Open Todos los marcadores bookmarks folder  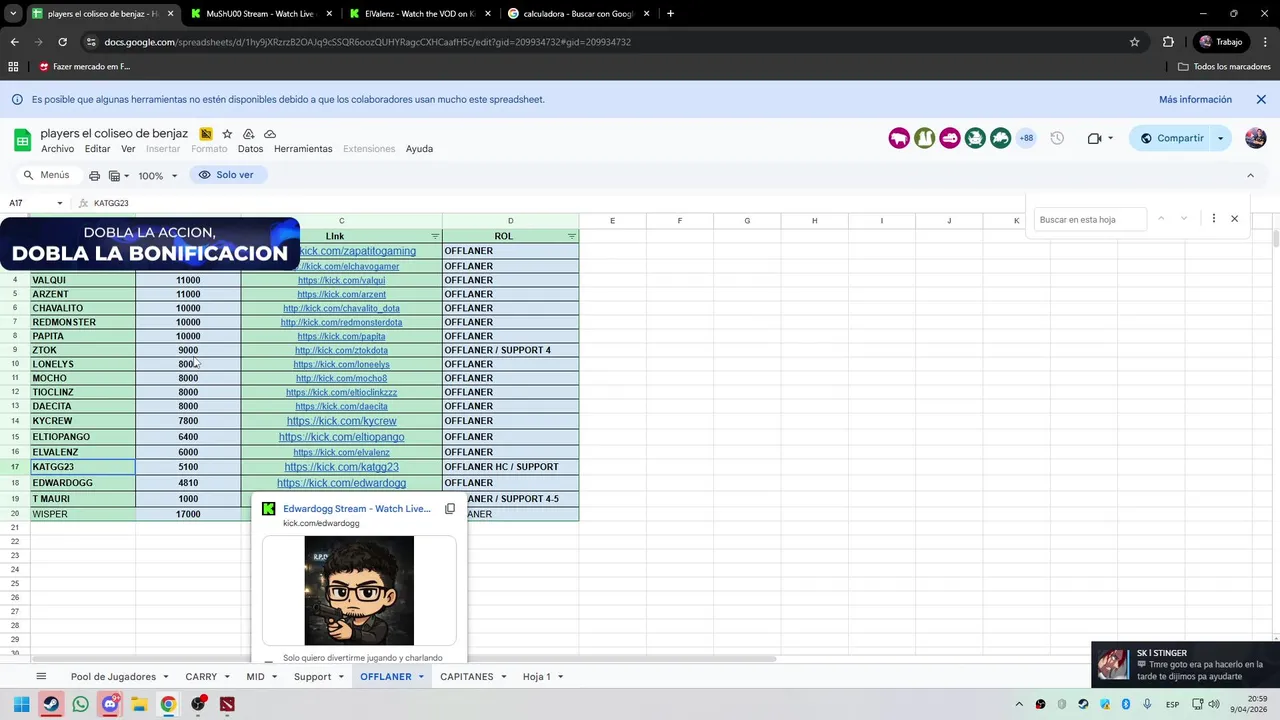click(1224, 67)
